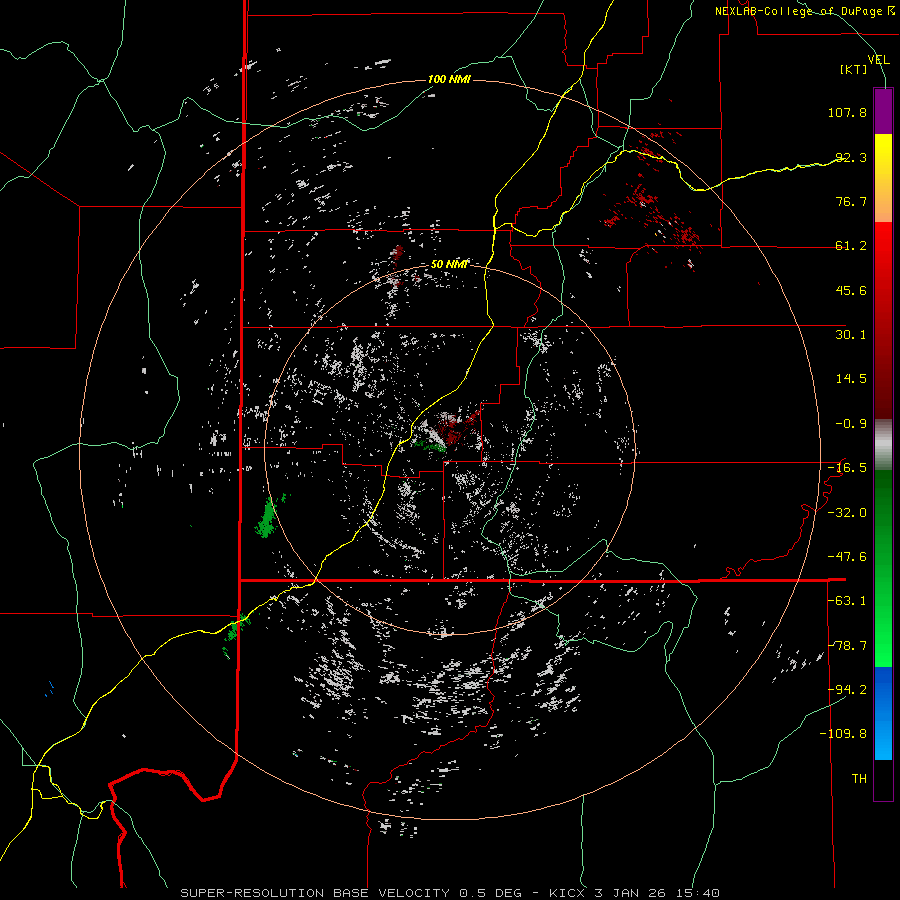Click the green echo on the yellow highway southwest

click(237, 627)
